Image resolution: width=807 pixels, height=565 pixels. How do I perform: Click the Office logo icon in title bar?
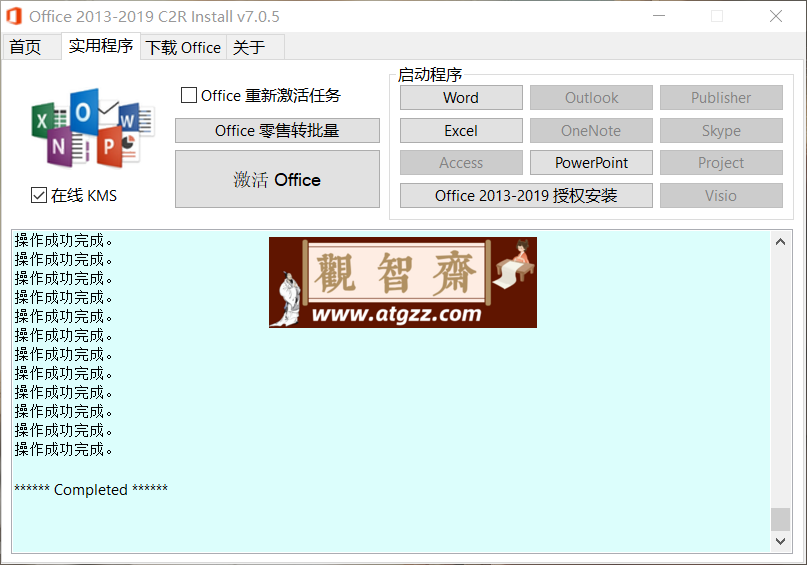tap(14, 16)
